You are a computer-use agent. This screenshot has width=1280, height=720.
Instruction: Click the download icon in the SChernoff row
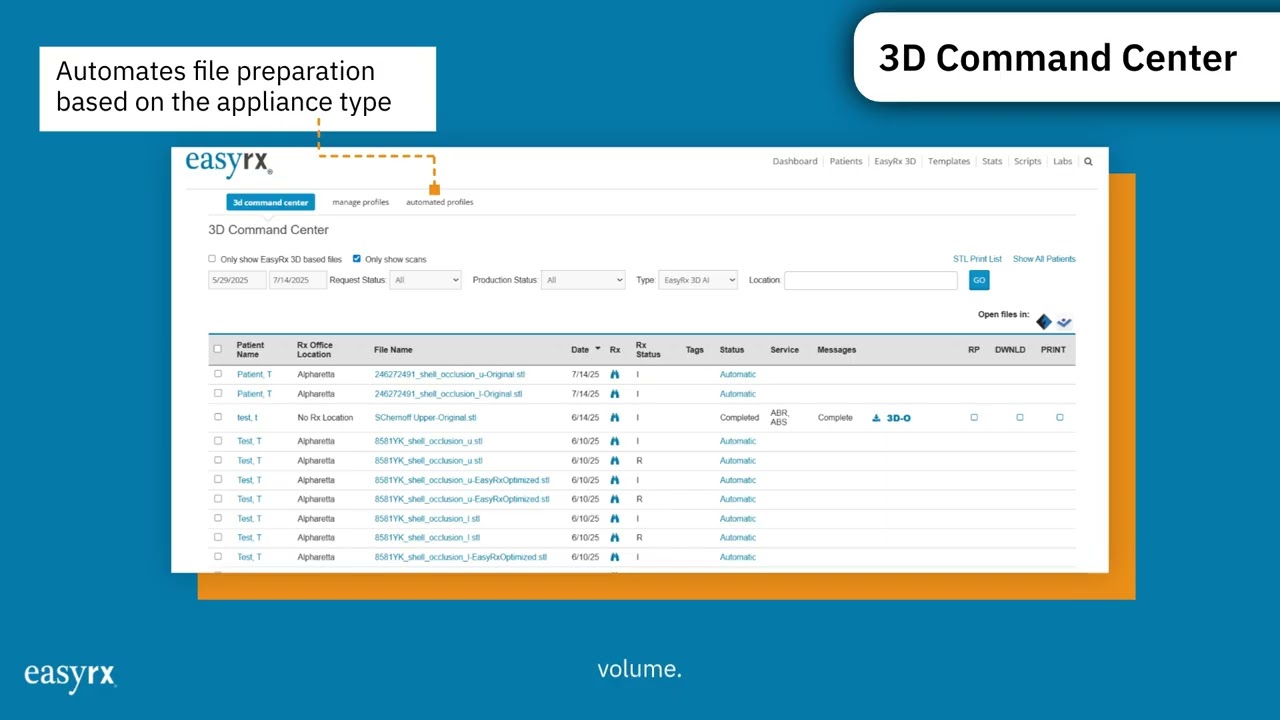point(876,418)
